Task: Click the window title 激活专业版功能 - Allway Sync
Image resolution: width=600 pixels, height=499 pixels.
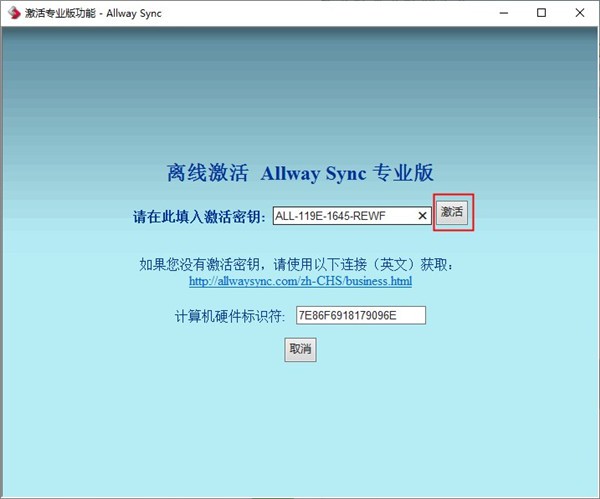Action: [x=93, y=13]
